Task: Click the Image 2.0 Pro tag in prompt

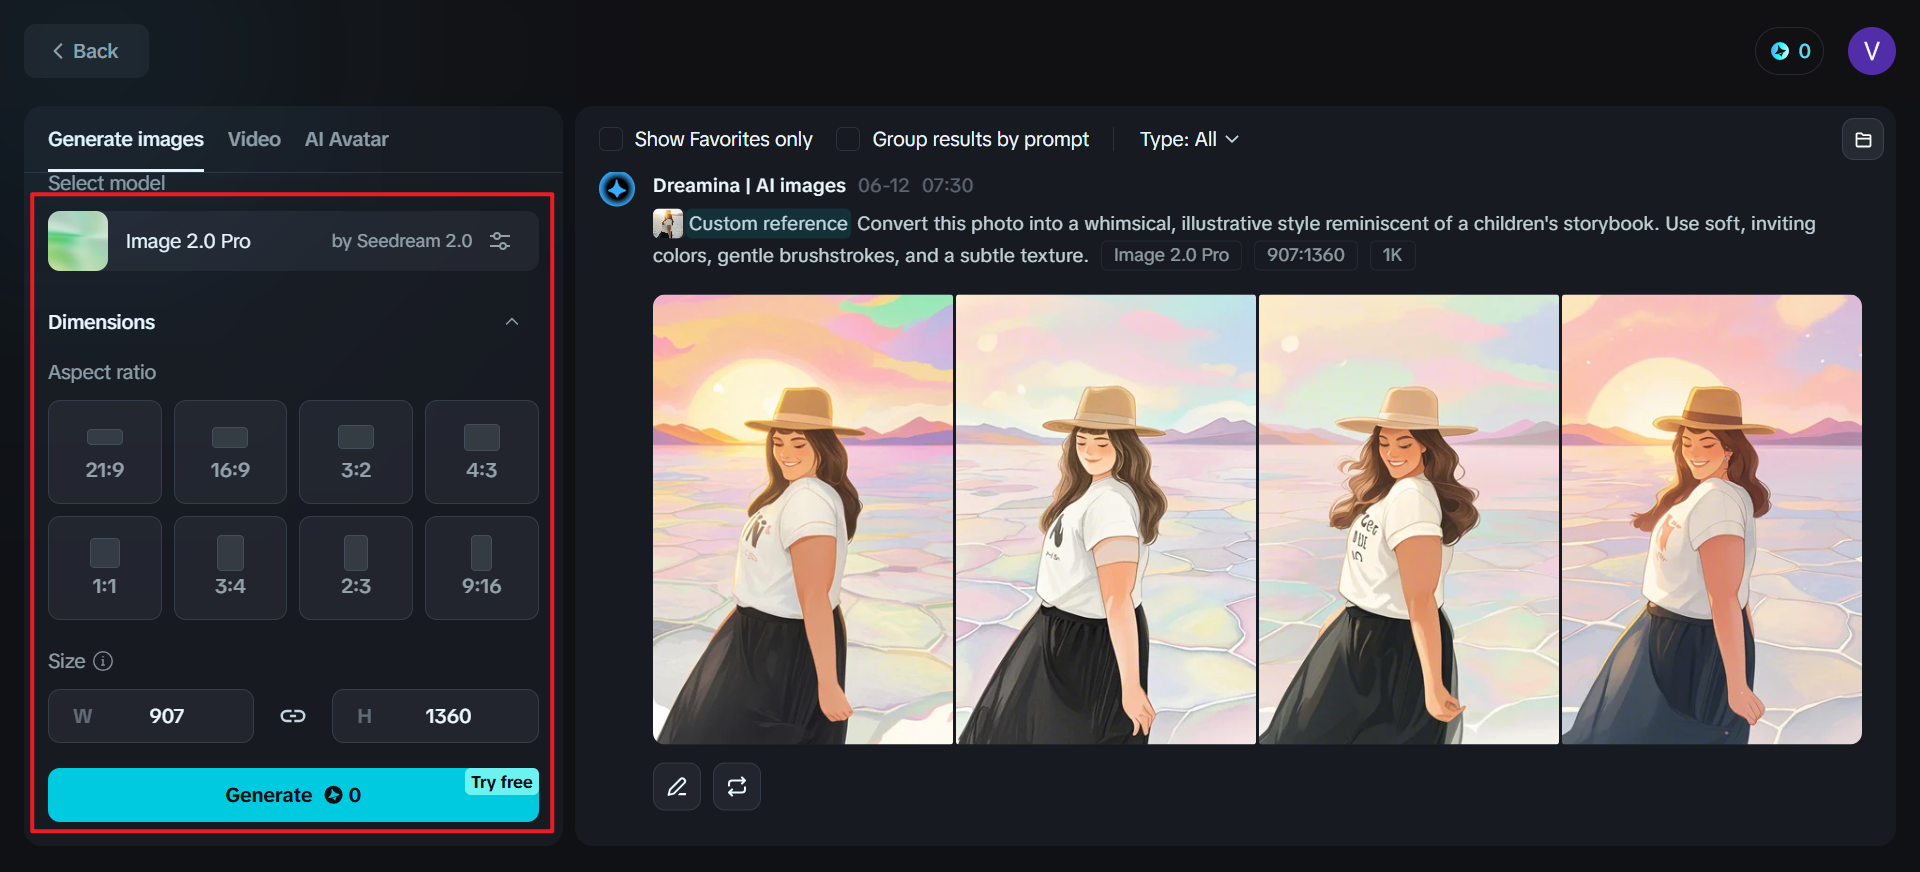Action: (1171, 255)
